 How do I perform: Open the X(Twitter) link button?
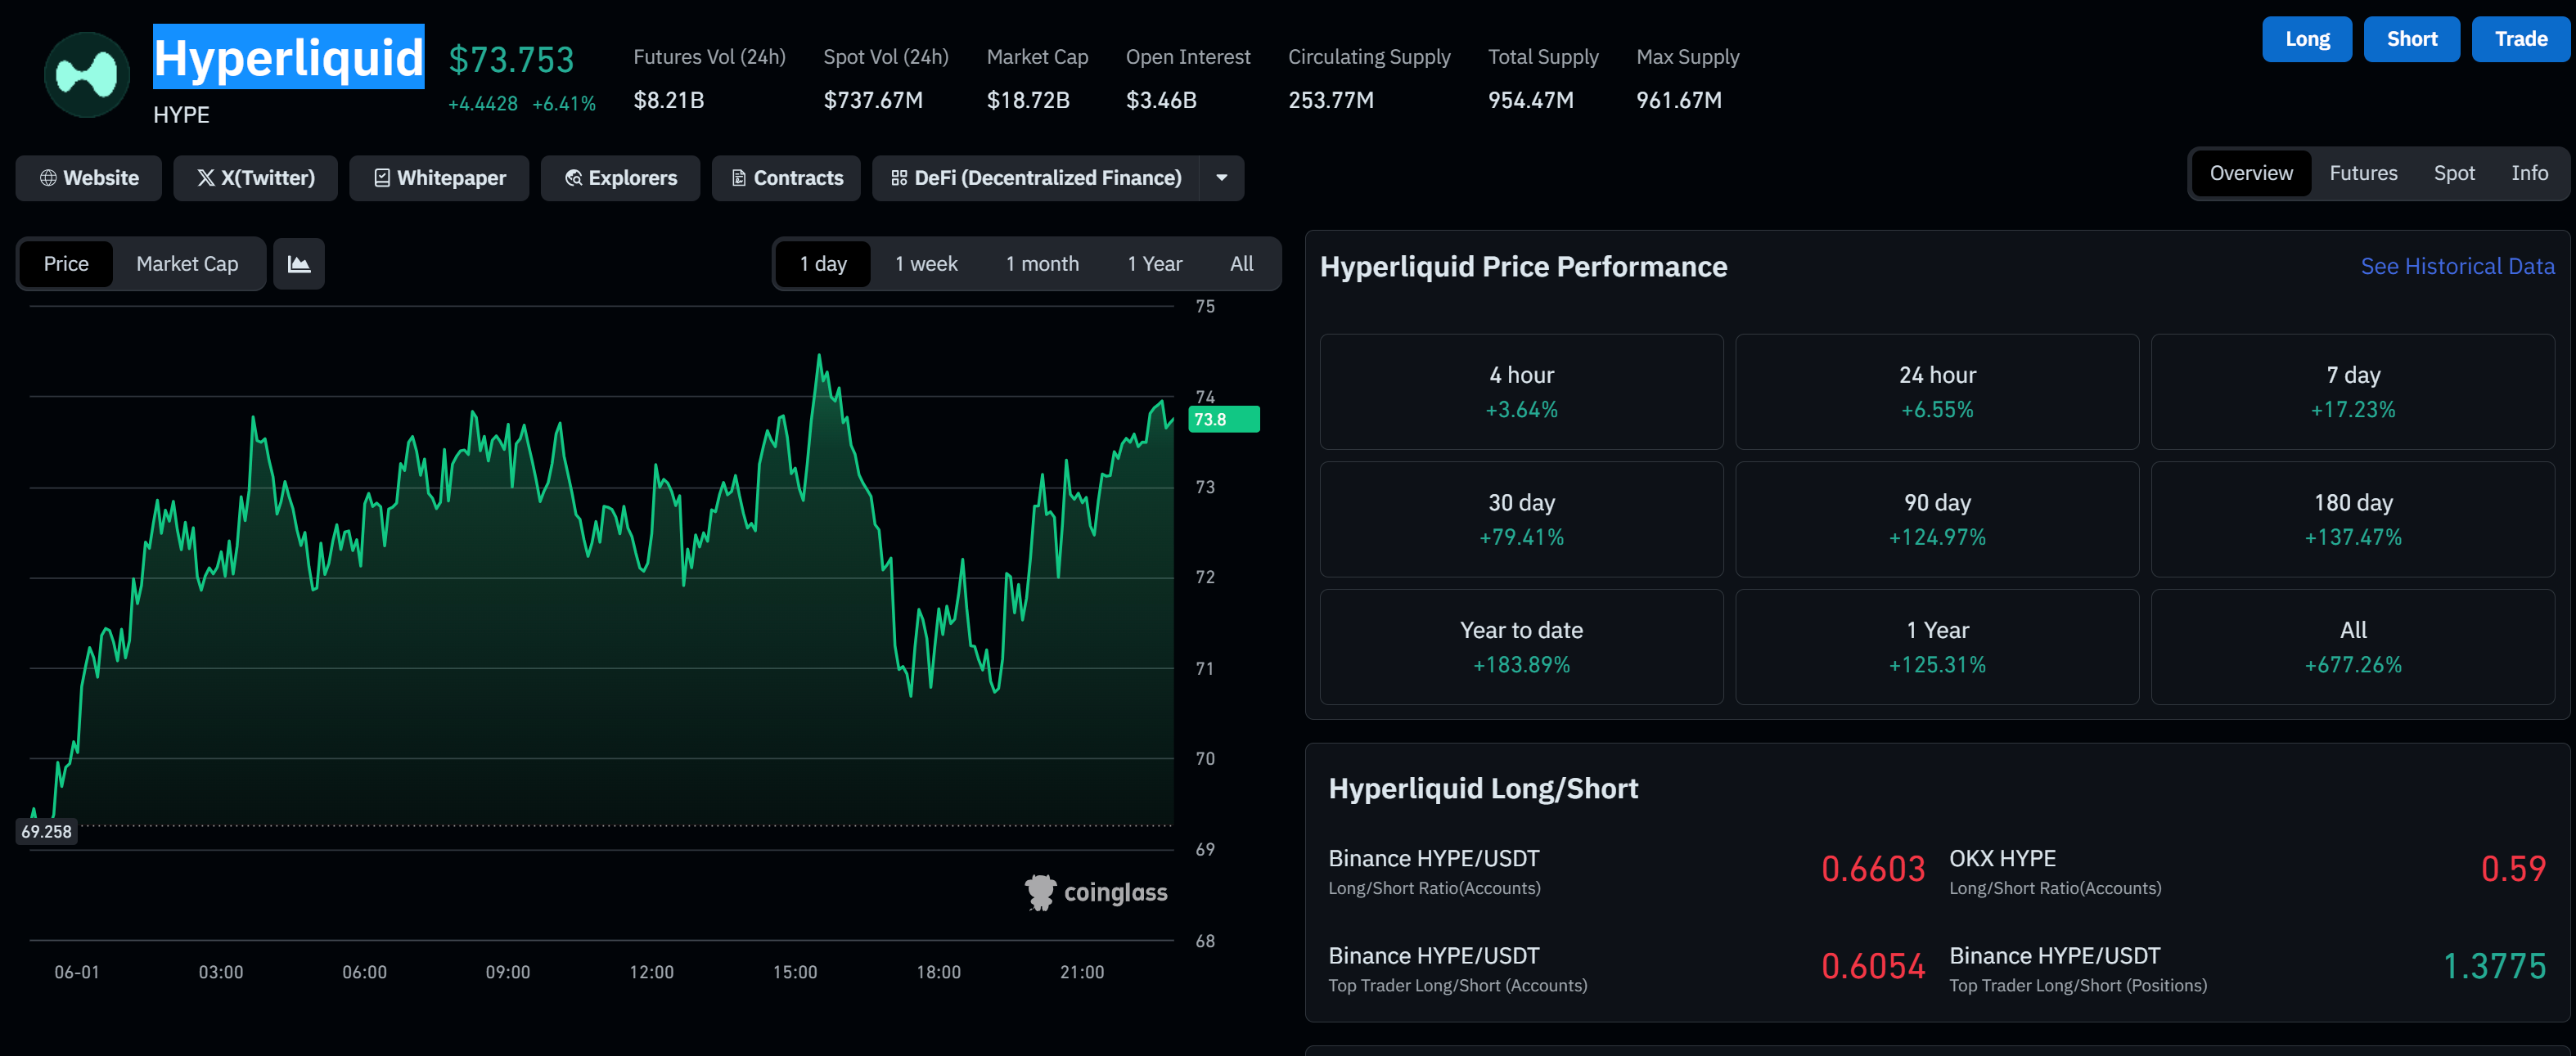coord(256,178)
